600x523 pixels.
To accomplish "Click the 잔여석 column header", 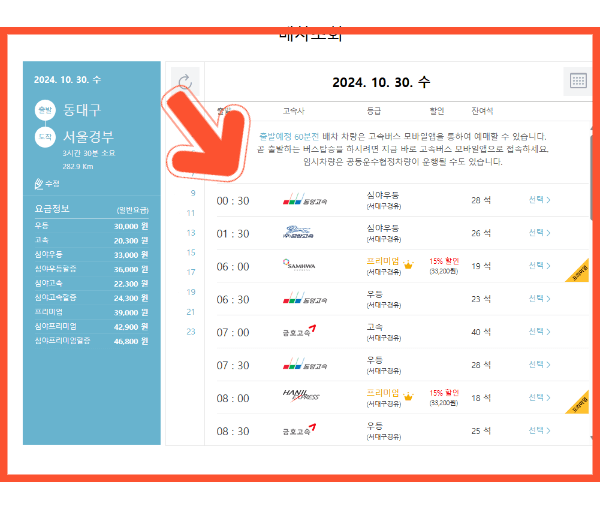I will (482, 111).
